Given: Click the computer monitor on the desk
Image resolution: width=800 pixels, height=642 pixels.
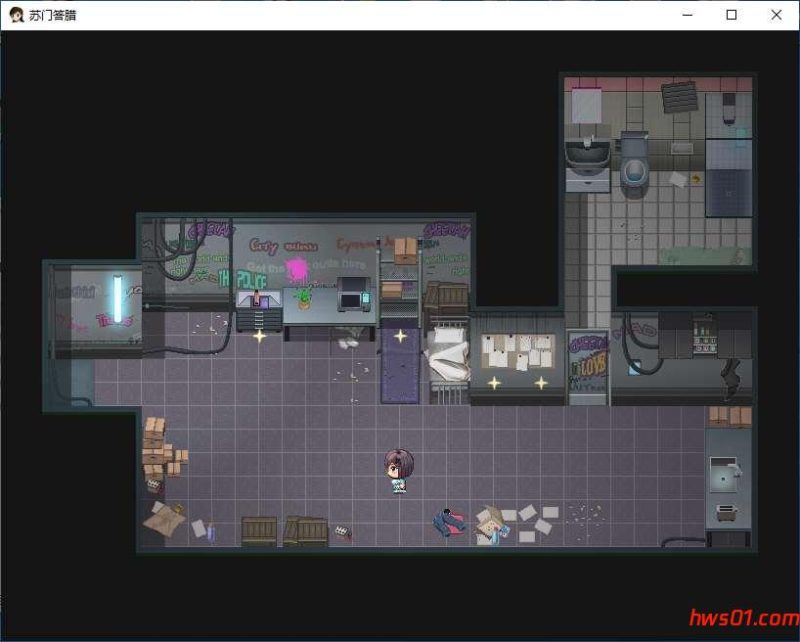Looking at the screenshot, I should 353,294.
